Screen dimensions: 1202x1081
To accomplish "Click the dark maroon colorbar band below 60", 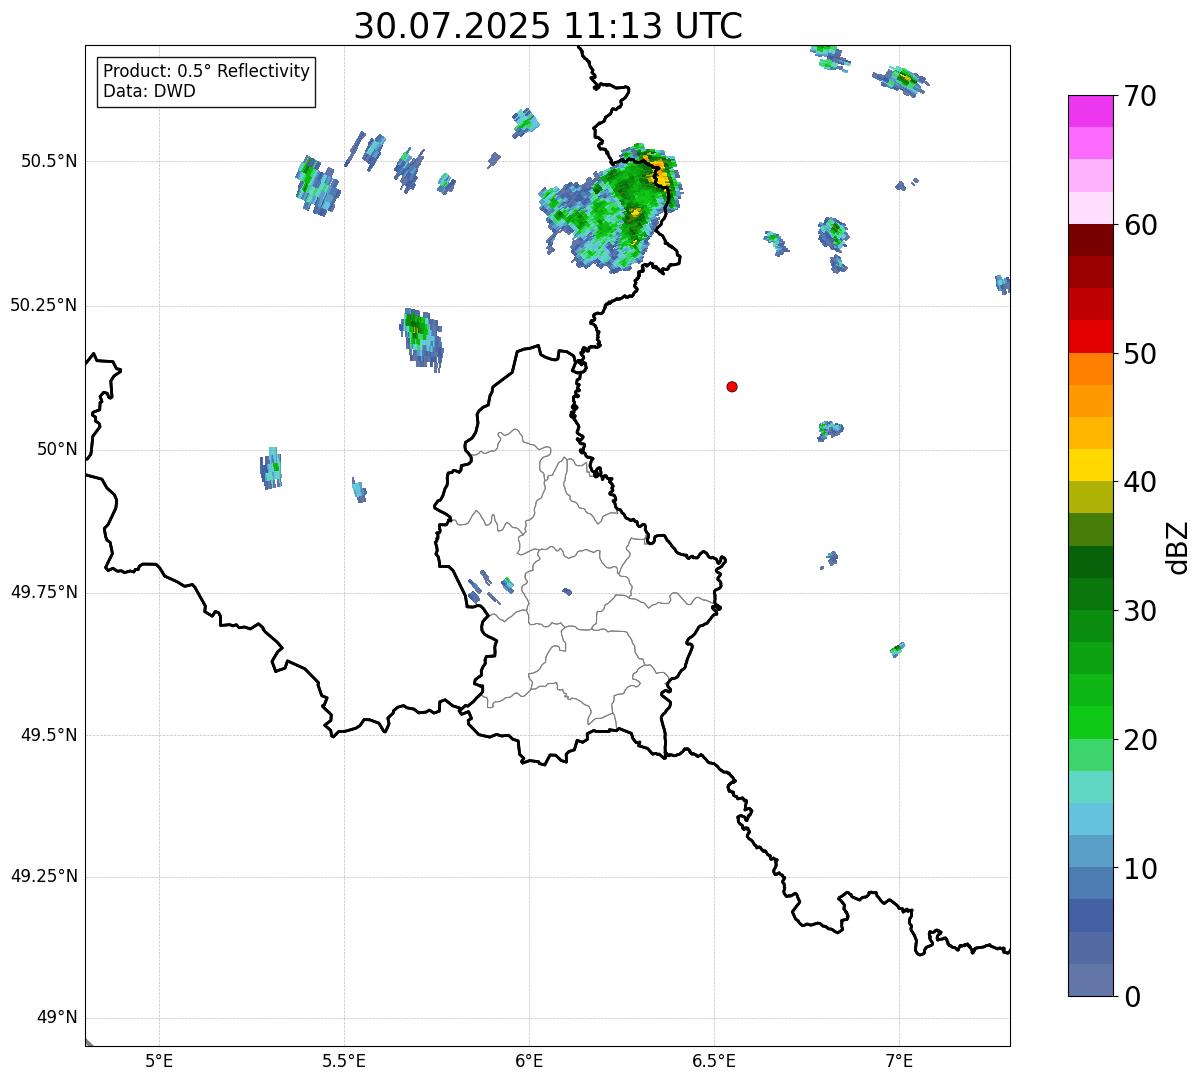I will pyautogui.click(x=1090, y=240).
